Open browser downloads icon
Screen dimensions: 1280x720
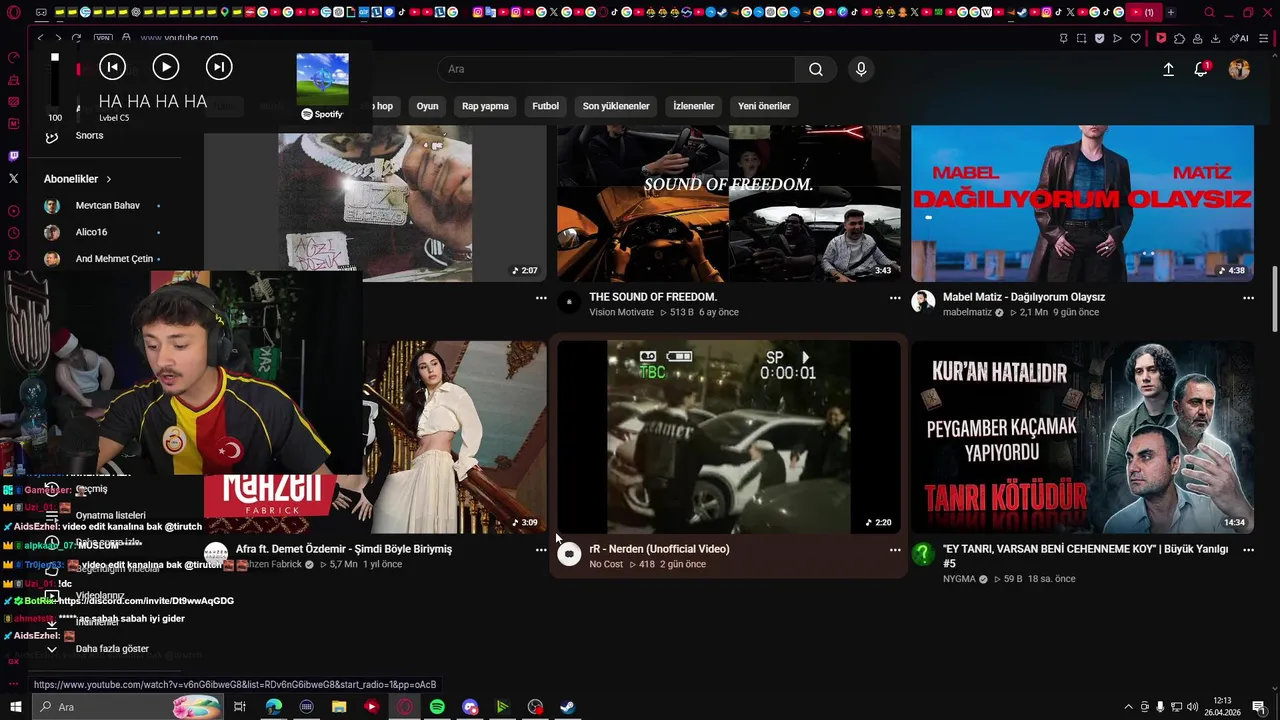coord(1215,38)
